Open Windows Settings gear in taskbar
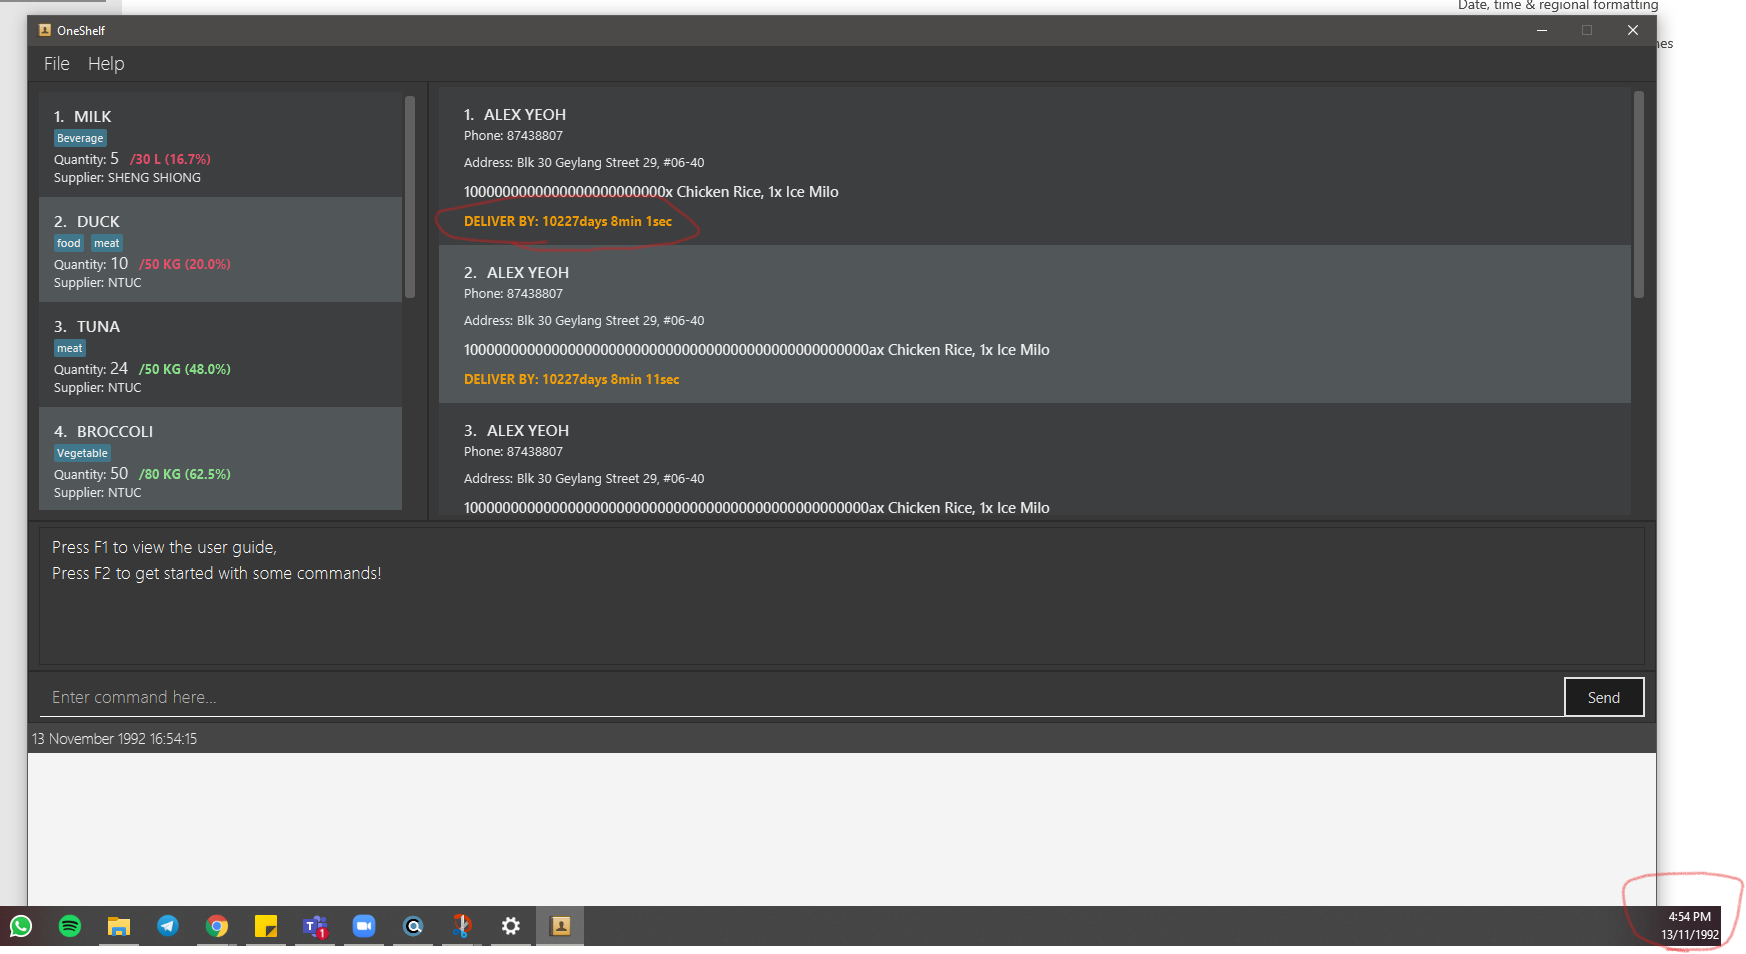This screenshot has height=954, width=1746. 511,926
